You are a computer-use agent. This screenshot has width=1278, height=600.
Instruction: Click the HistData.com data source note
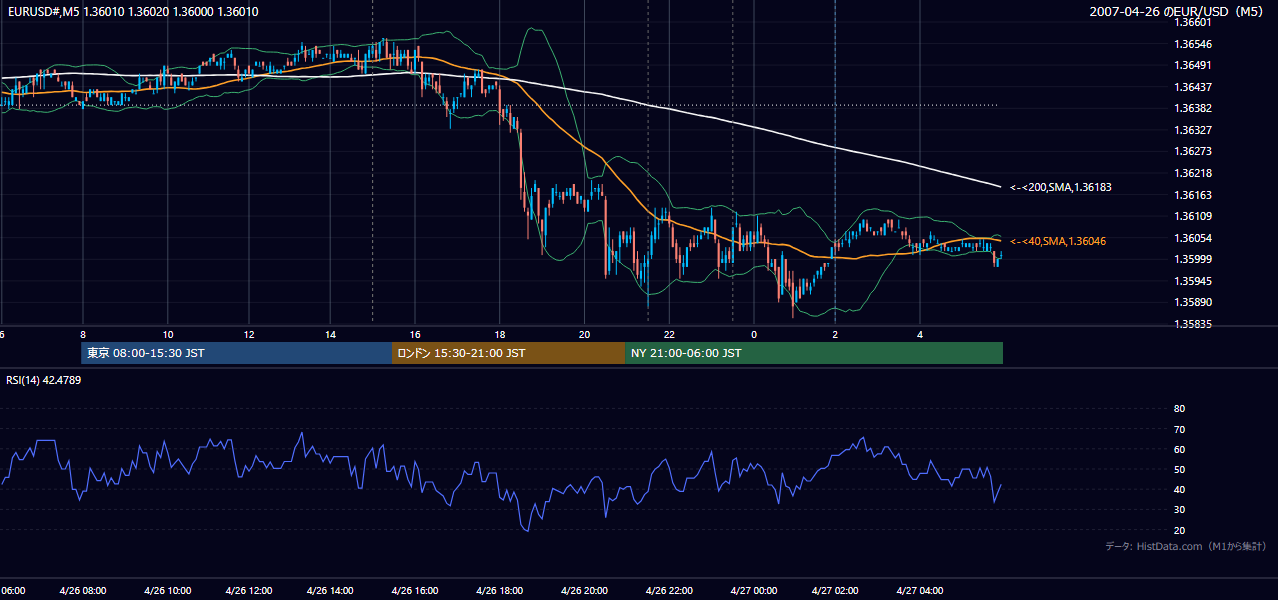point(1186,546)
